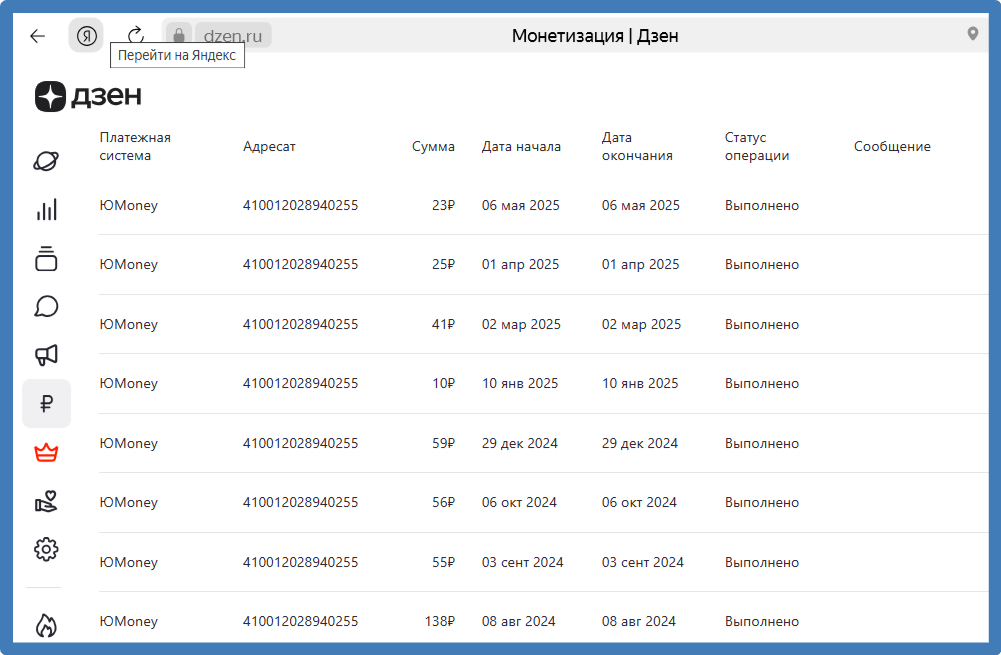Viewport: 1001px width, 655px height.
Task: Click Выполнено status in 06 мая 2025 row
Action: (762, 206)
